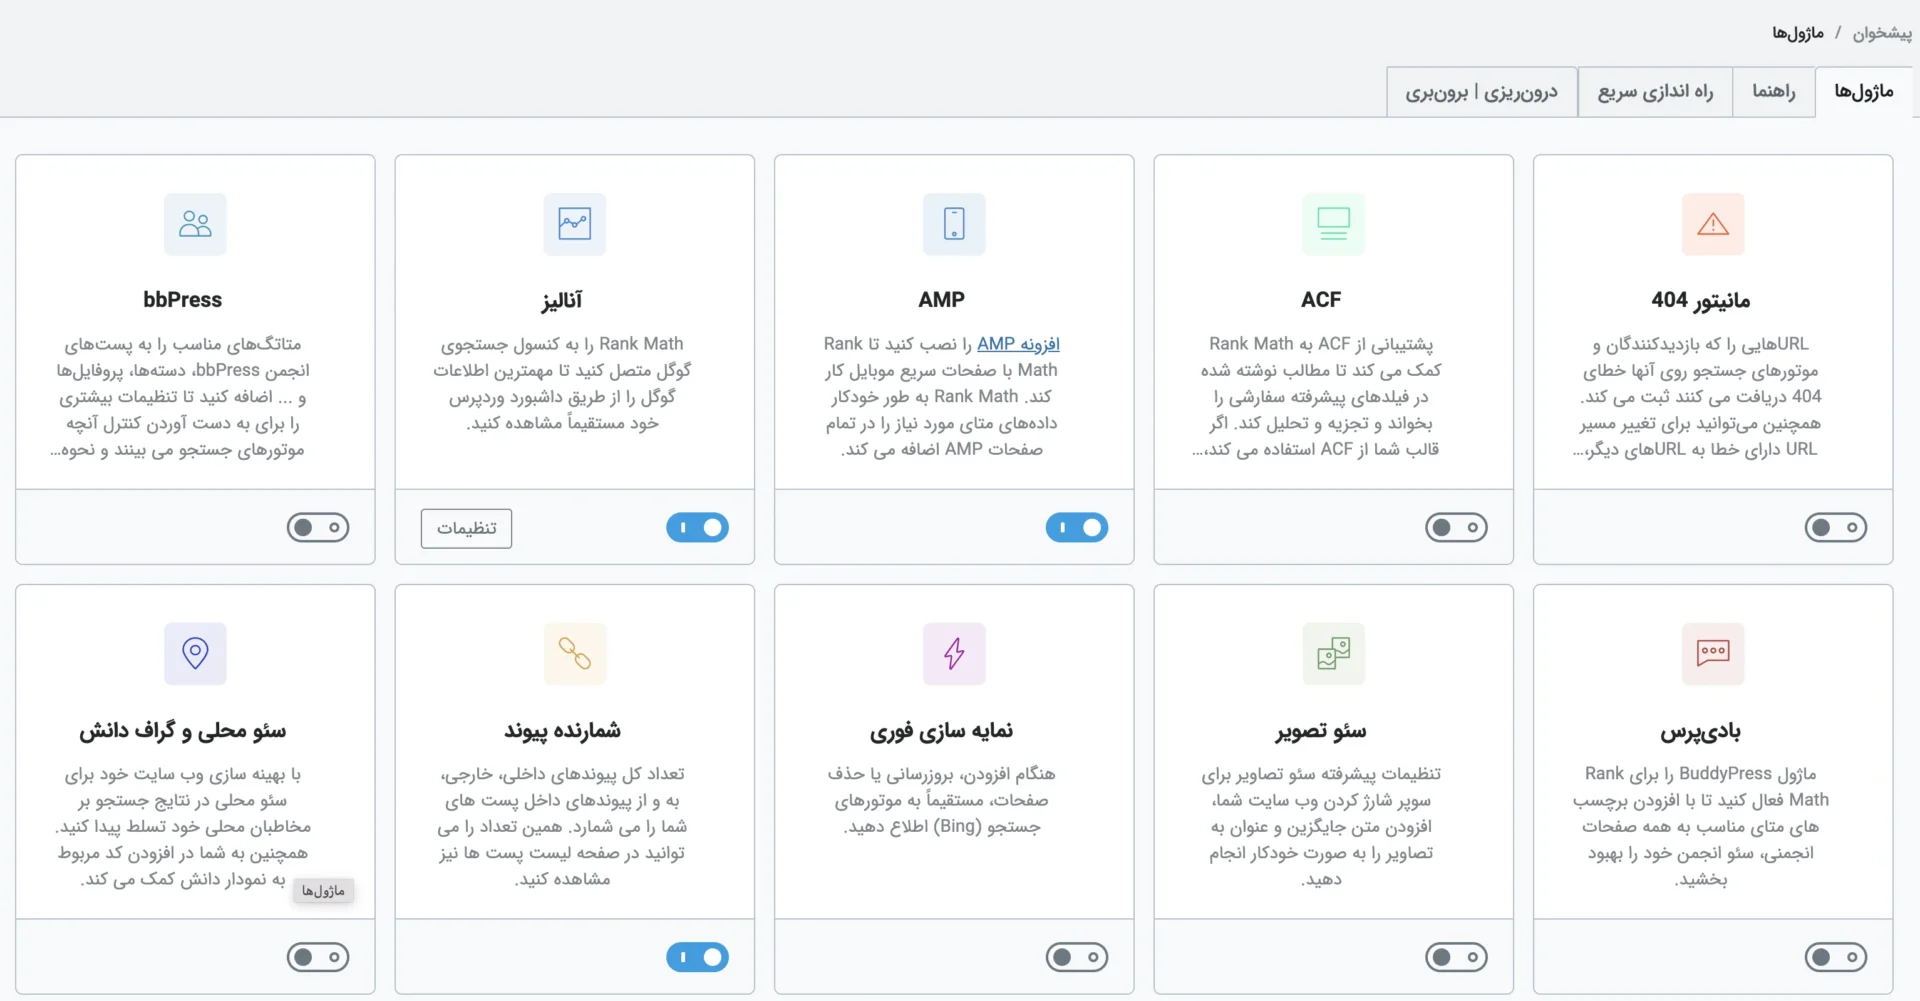Viewport: 1920px width, 1001px height.
Task: Click the تنظیمات button under آنالیز
Action: tap(465, 528)
